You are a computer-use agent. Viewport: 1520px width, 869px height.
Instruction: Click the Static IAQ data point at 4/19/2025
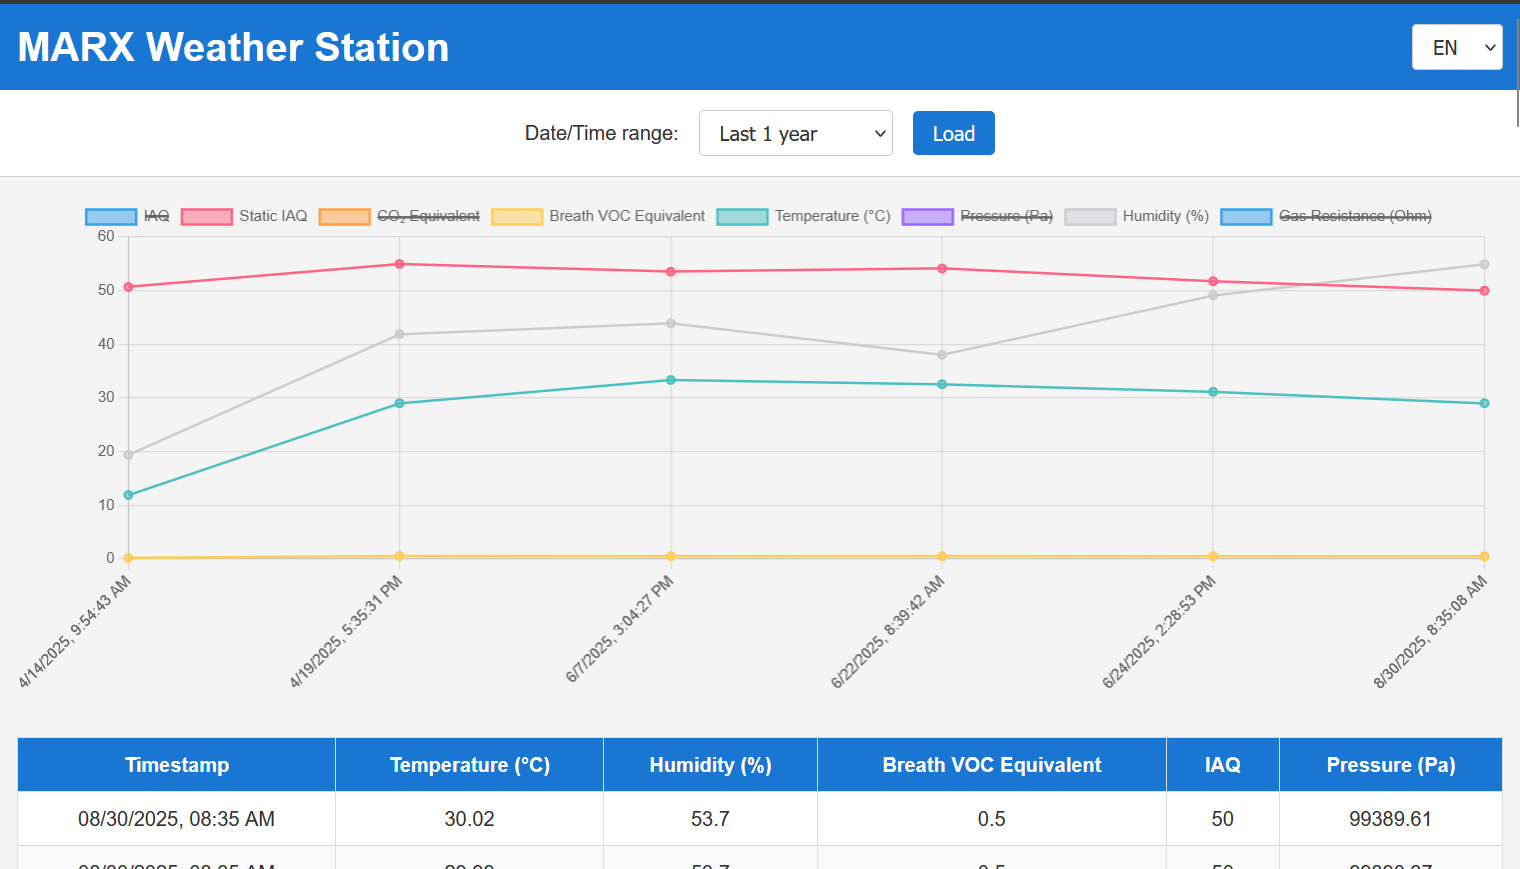(400, 264)
